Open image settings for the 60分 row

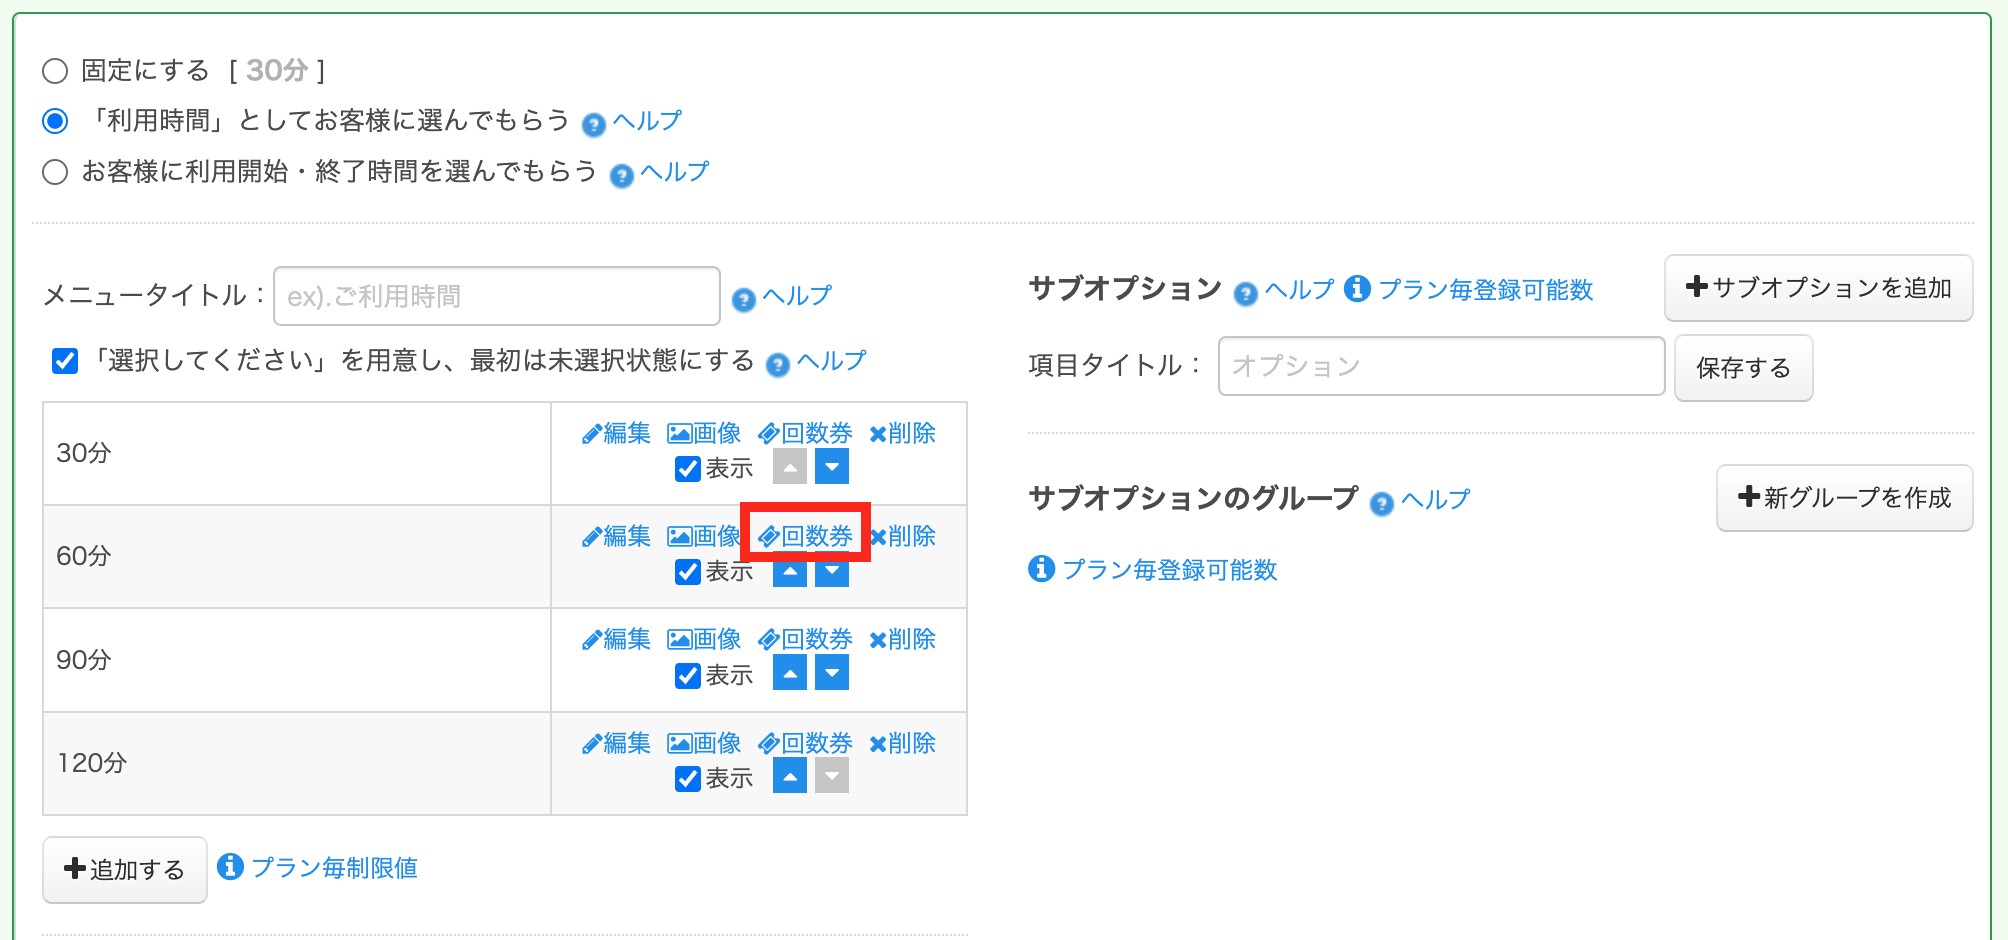click(x=703, y=537)
